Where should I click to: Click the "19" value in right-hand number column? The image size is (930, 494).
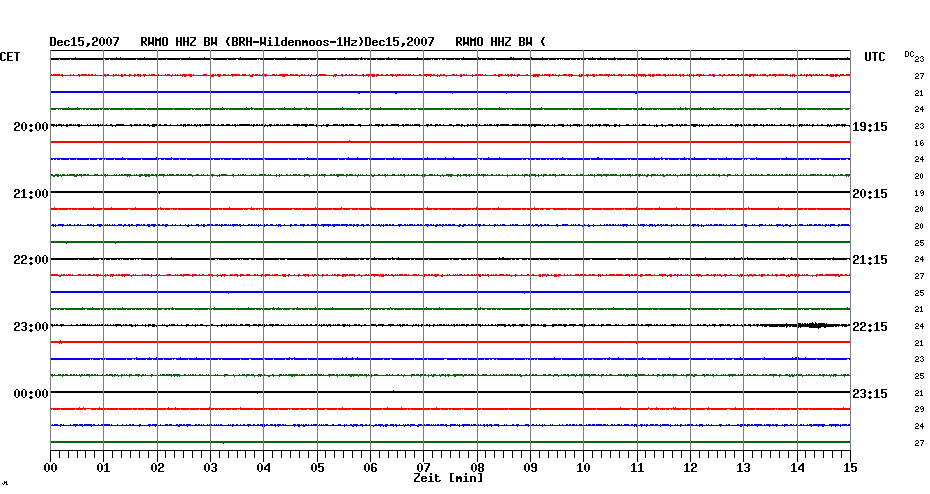point(919,193)
